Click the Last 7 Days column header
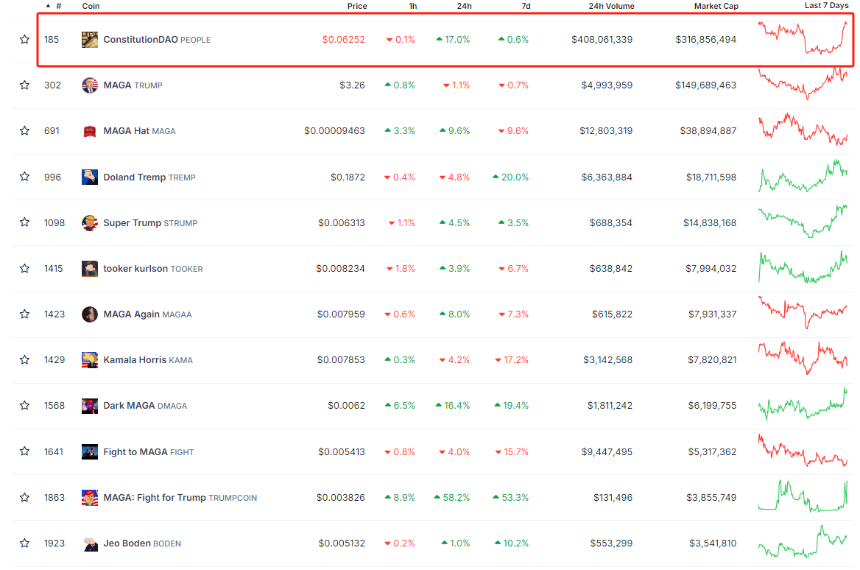 point(826,5)
